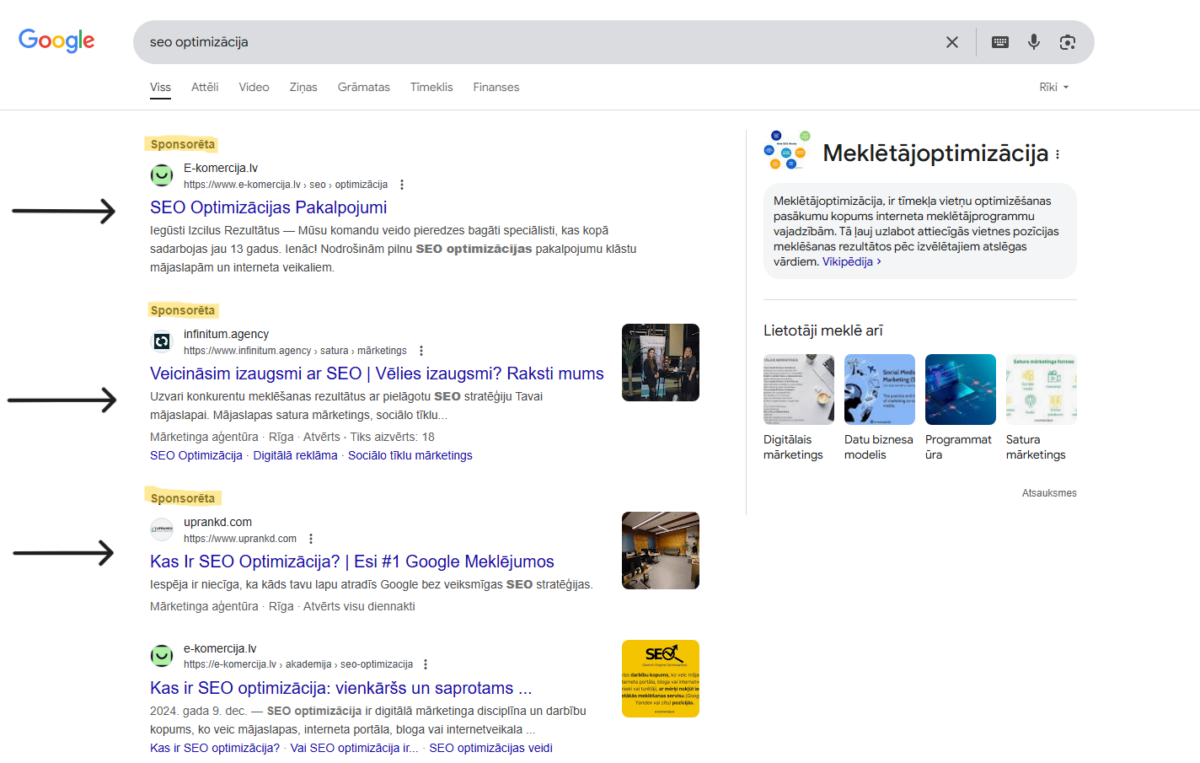Expand the Rīki tools menu
The image size is (1200, 763).
[x=1054, y=87]
